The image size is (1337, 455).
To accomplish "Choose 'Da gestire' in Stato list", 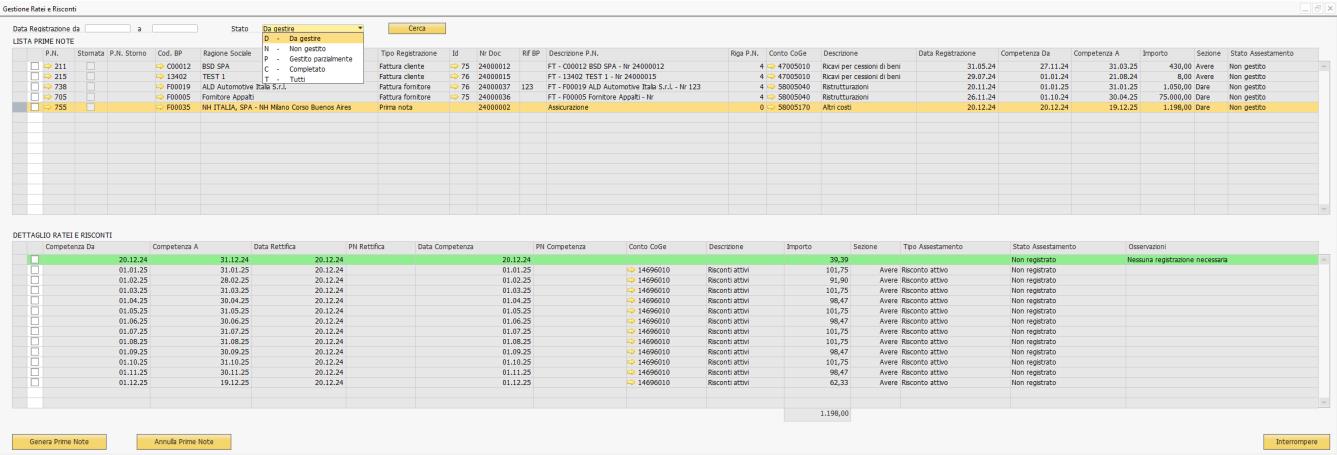I will tap(313, 37).
